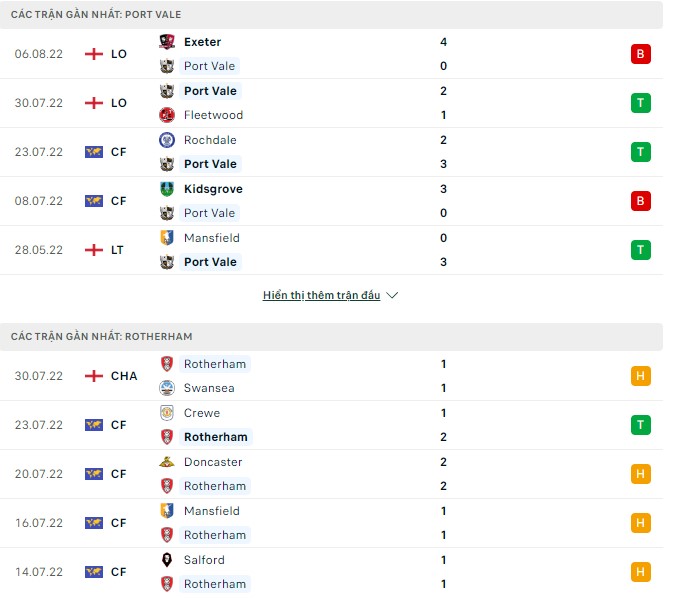
Task: Click the Kidsgrove club crest icon
Action: tap(167, 189)
